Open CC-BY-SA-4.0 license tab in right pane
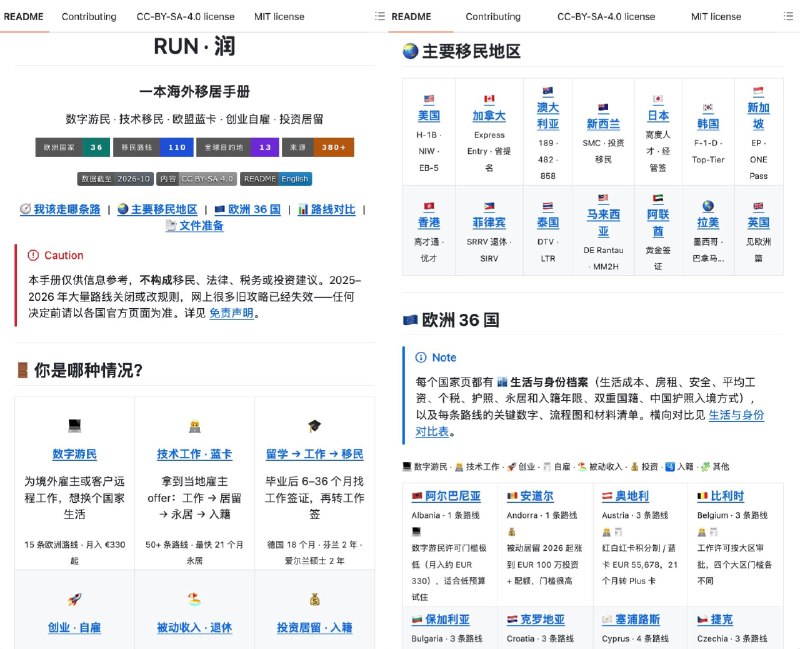 pyautogui.click(x=606, y=16)
